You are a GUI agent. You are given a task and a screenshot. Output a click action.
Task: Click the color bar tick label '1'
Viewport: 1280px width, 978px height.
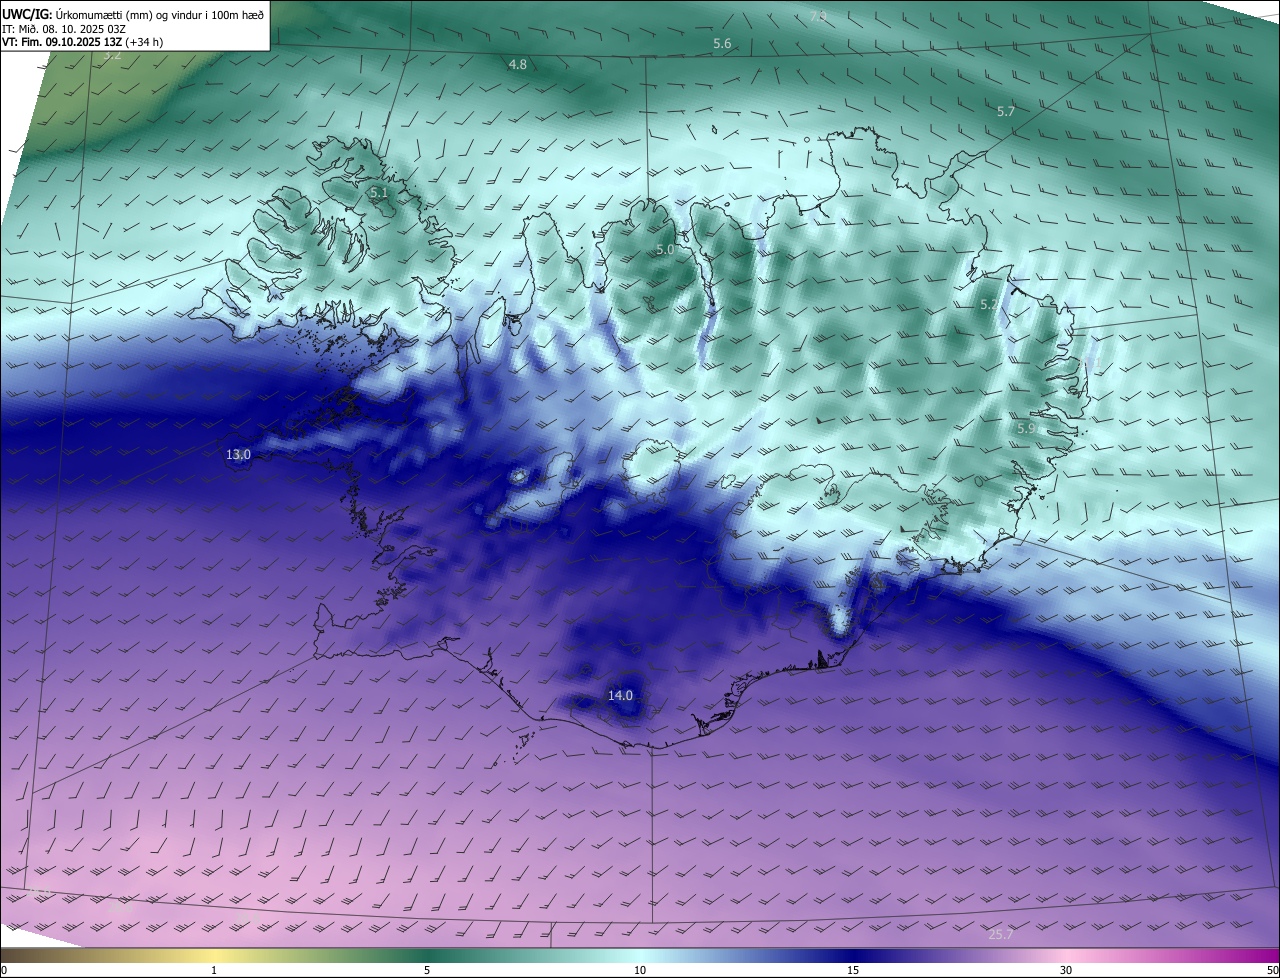tap(215, 970)
